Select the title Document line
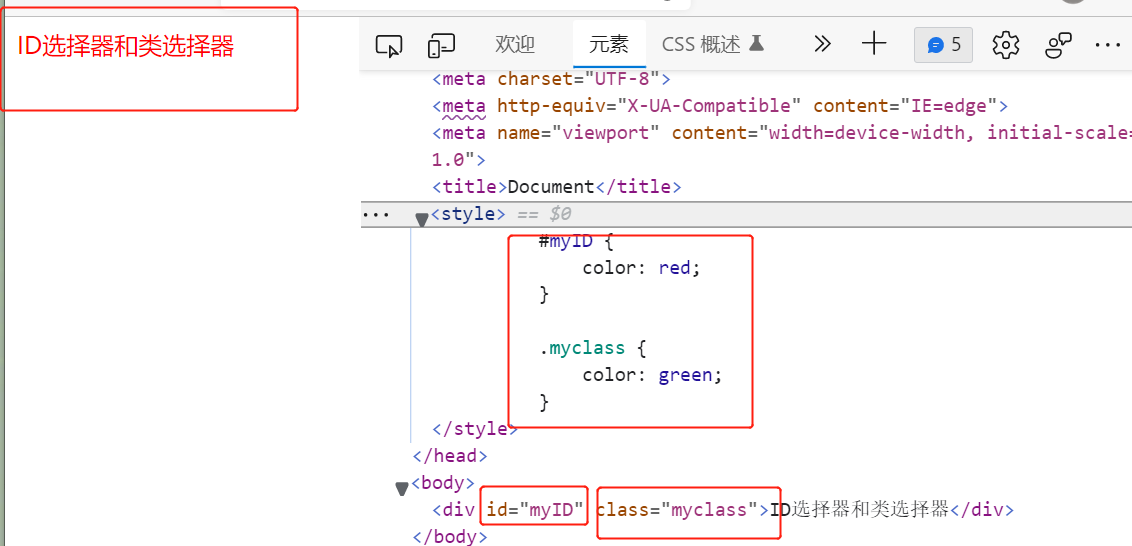Screen dimensions: 1132x546 pos(557,187)
